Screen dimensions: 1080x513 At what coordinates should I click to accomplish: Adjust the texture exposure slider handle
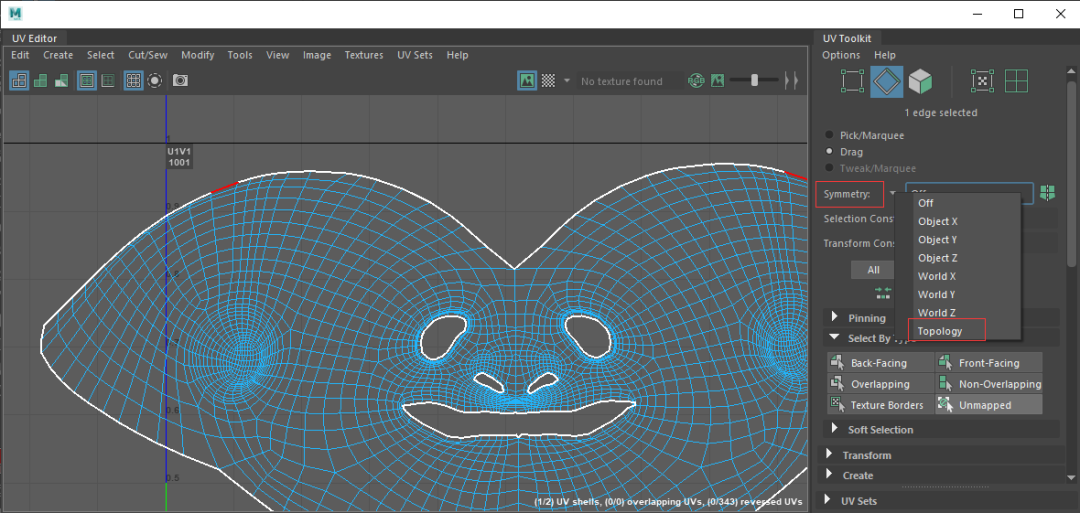[755, 81]
